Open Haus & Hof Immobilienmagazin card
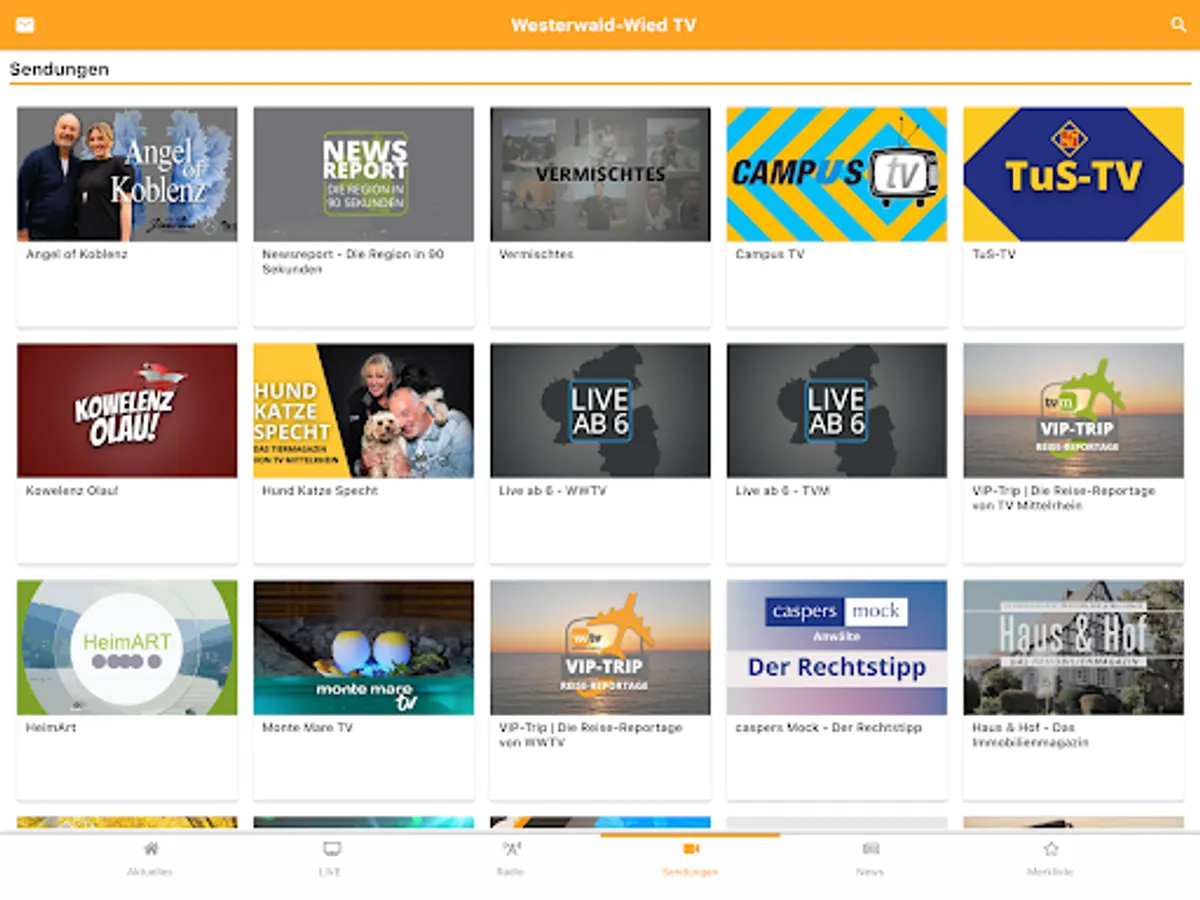 1073,690
